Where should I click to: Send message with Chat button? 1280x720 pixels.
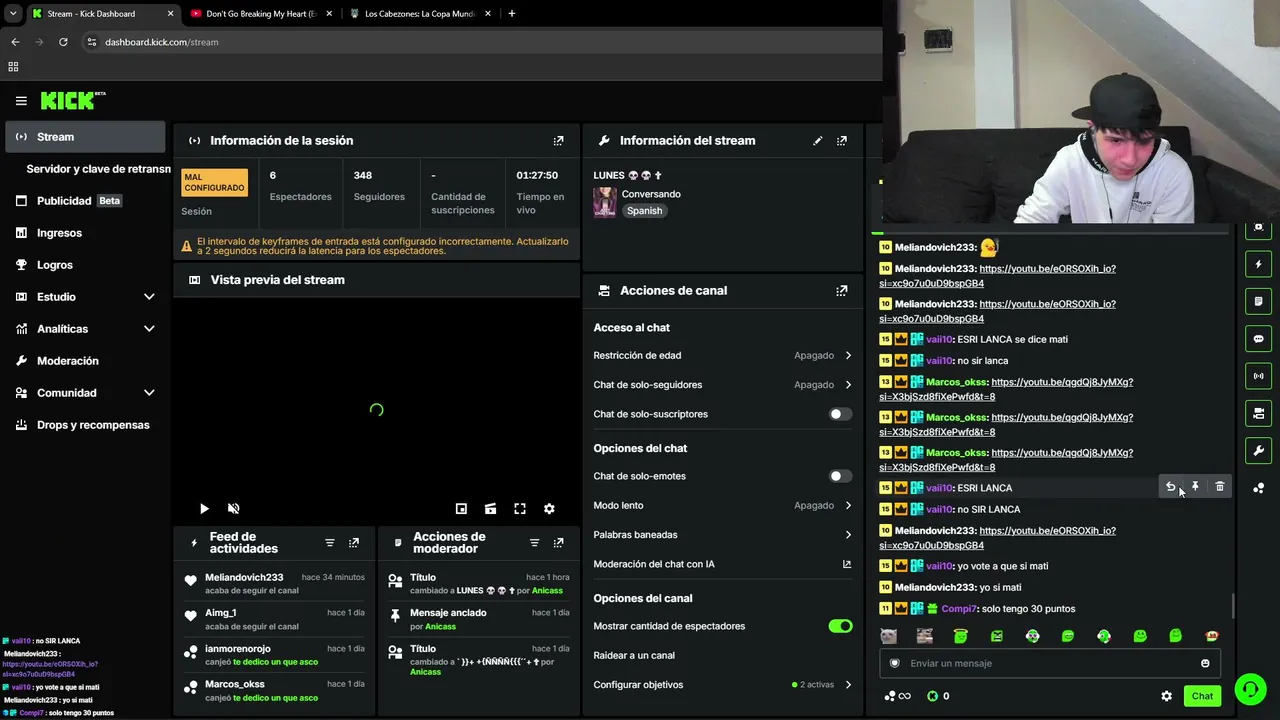coord(1202,696)
